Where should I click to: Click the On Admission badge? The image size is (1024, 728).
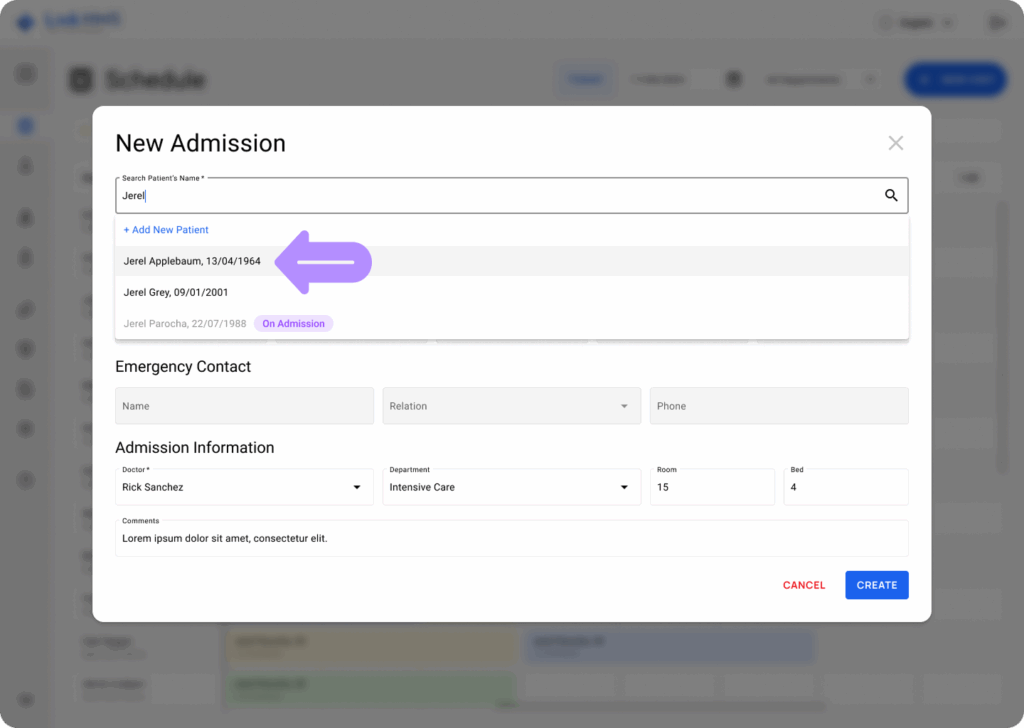[293, 324]
